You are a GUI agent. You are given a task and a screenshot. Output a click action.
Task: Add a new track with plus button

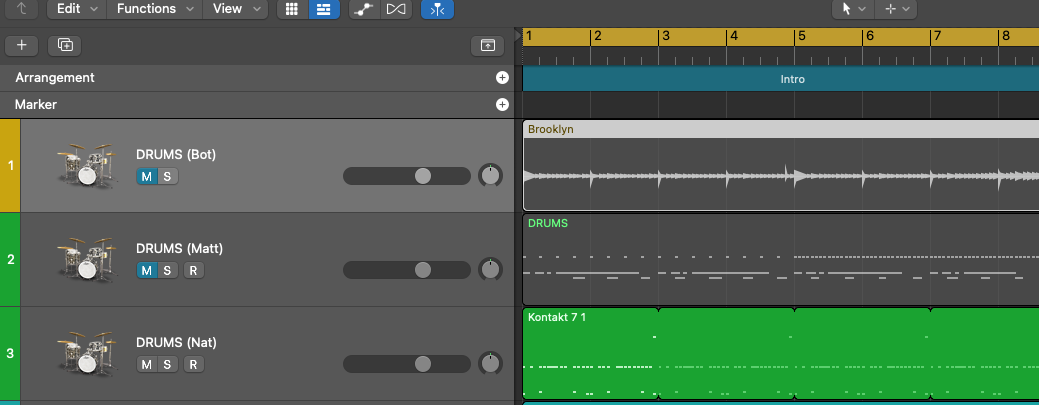pos(22,45)
